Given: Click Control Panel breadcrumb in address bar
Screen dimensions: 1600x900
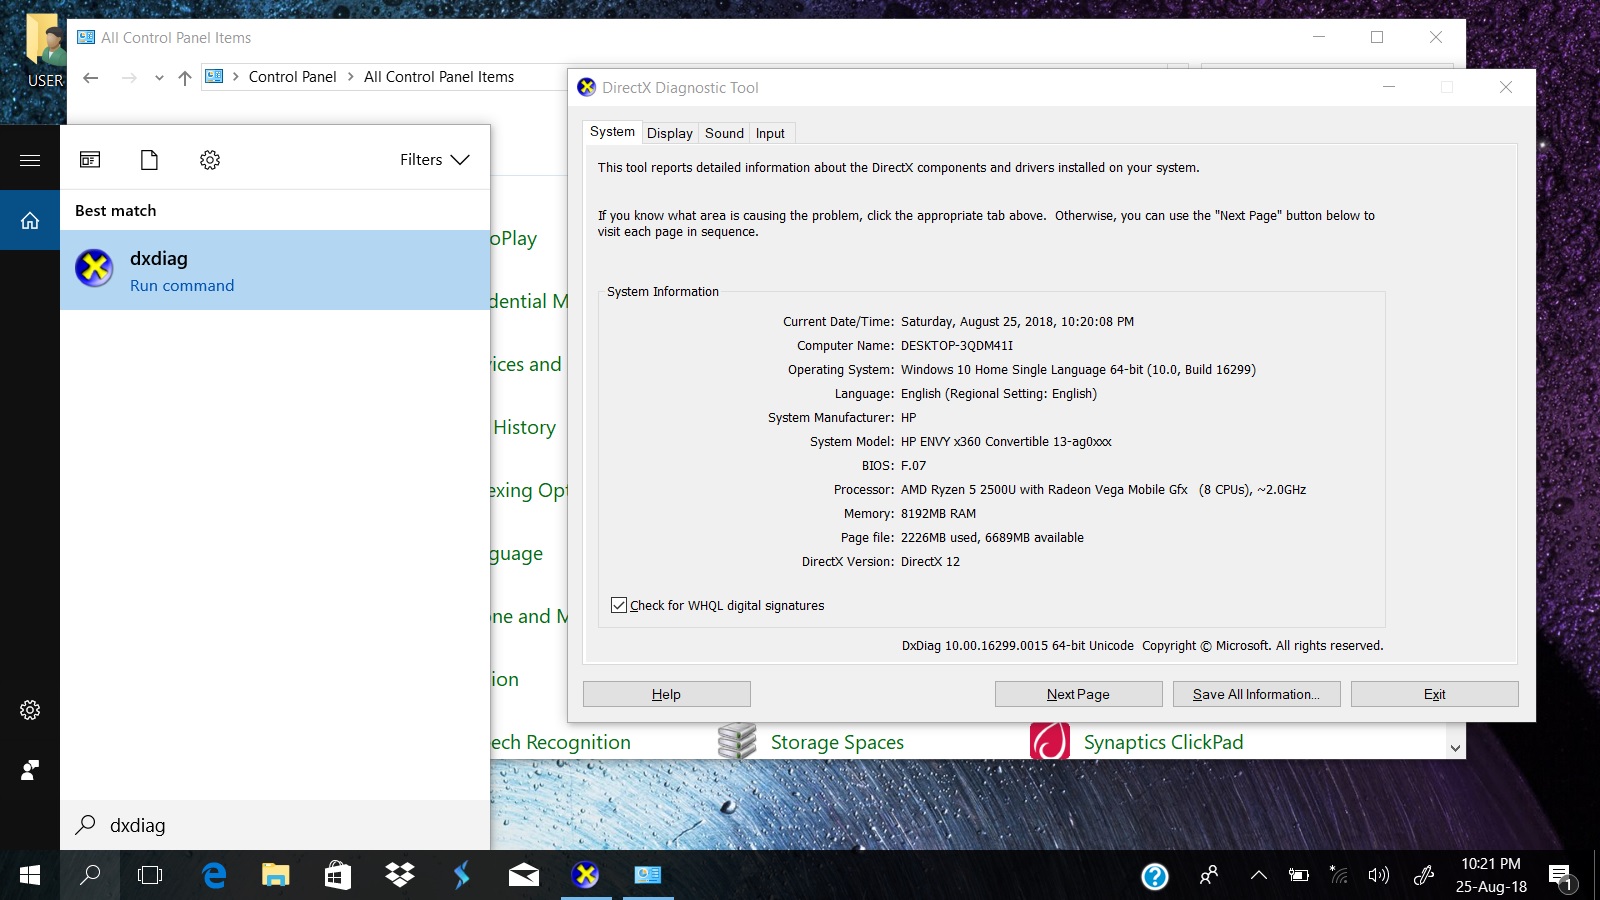Looking at the screenshot, I should pyautogui.click(x=292, y=77).
